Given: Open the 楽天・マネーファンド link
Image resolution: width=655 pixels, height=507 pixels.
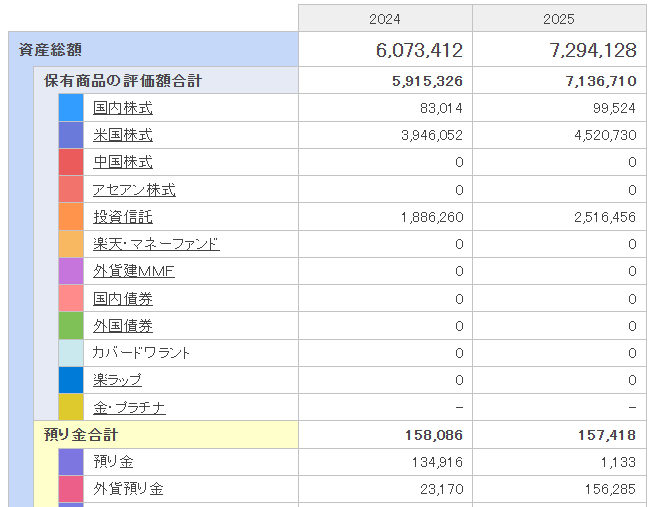Looking at the screenshot, I should coord(156,244).
